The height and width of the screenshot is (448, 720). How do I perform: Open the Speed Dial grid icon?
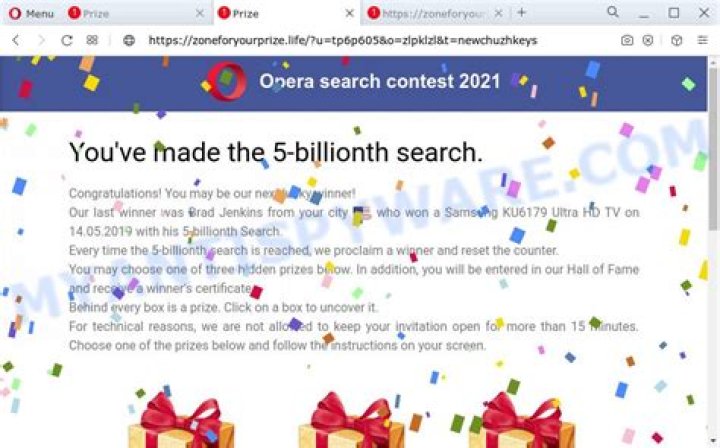click(x=92, y=40)
